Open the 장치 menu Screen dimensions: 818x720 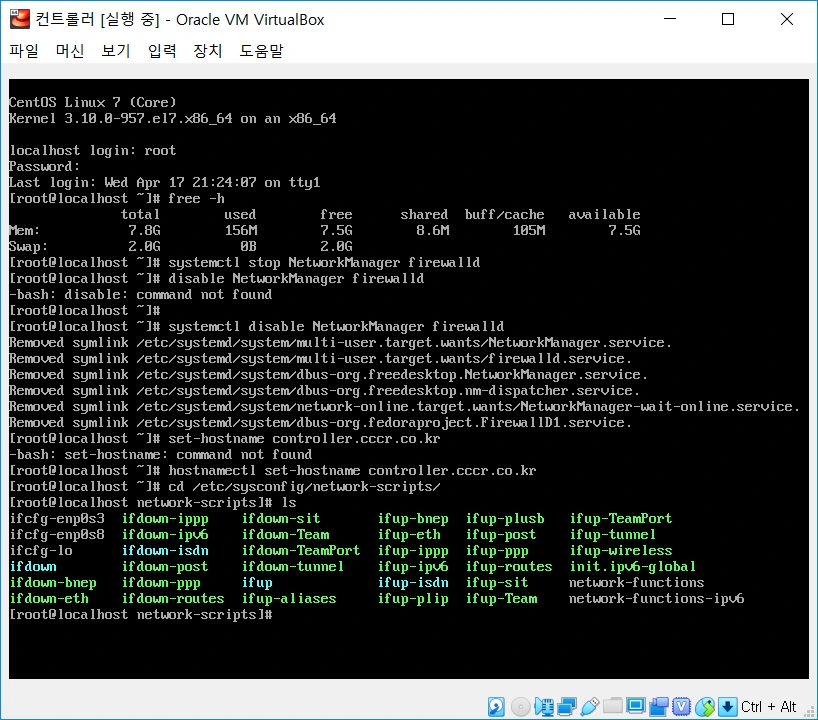coord(208,51)
